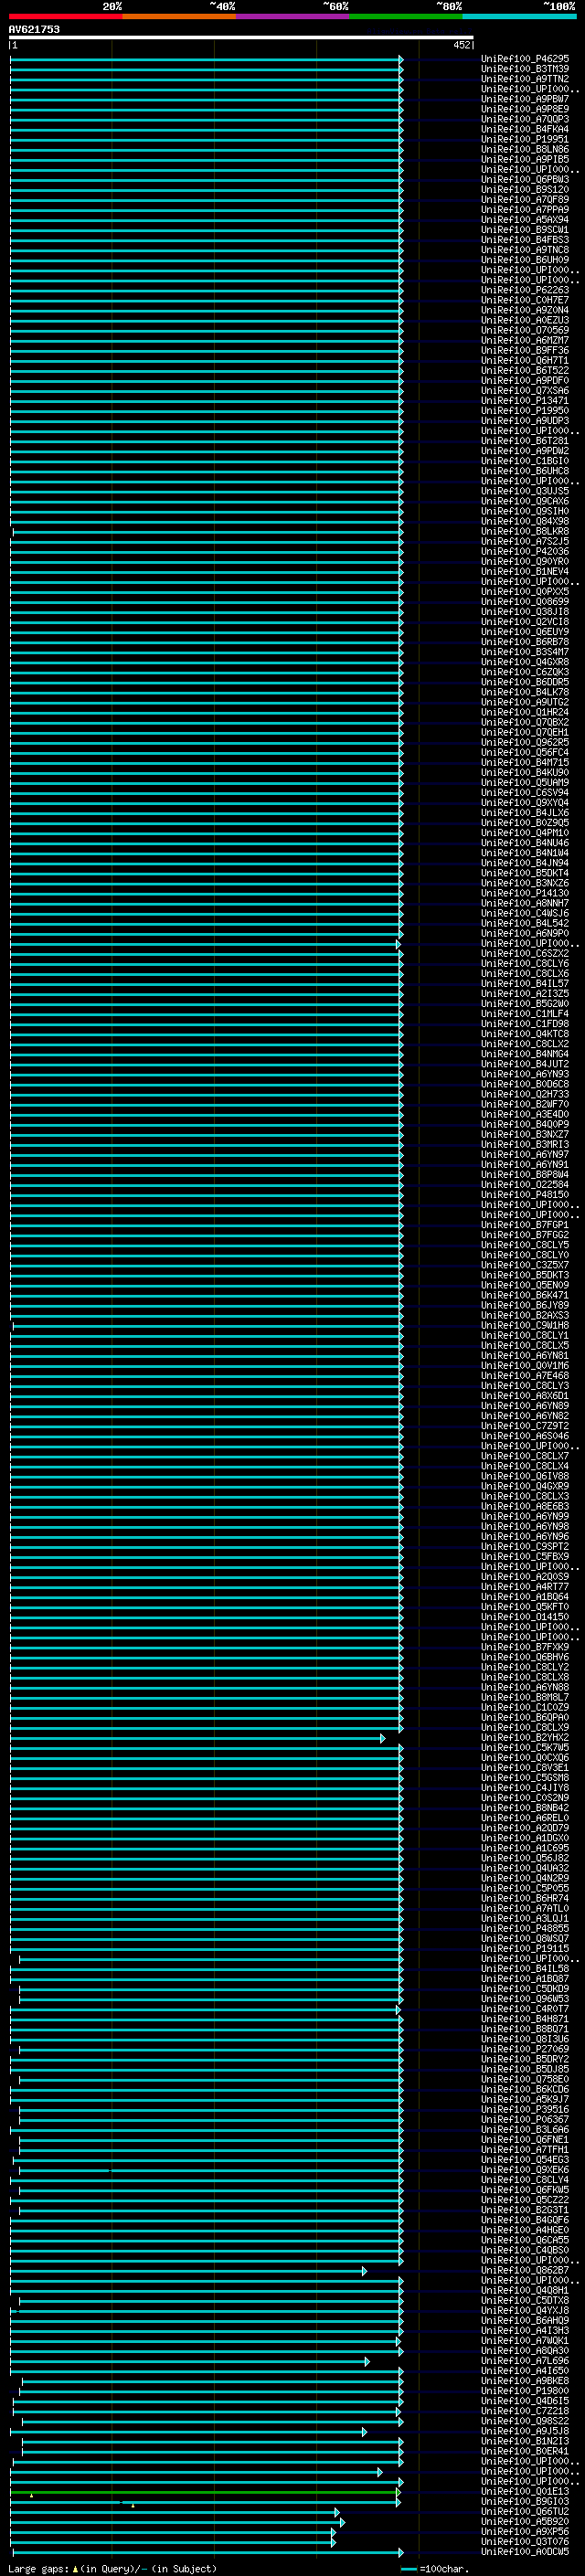585x2576 pixels.
Task: Click sequence ID UniRef100_Q6CA55
Action: (525, 2240)
